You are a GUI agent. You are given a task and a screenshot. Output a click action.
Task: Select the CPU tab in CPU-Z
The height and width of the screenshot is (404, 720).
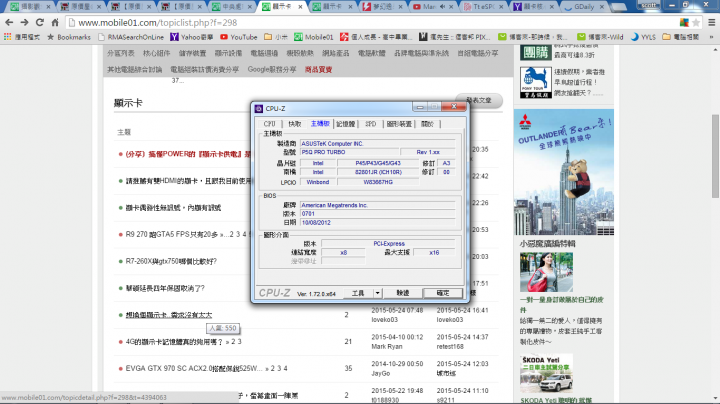(270, 124)
